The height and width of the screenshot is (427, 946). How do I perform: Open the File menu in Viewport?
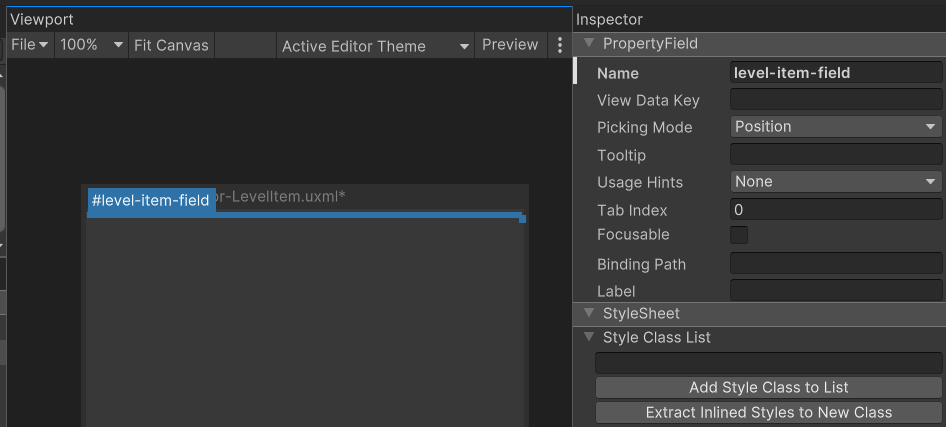pyautogui.click(x=29, y=45)
